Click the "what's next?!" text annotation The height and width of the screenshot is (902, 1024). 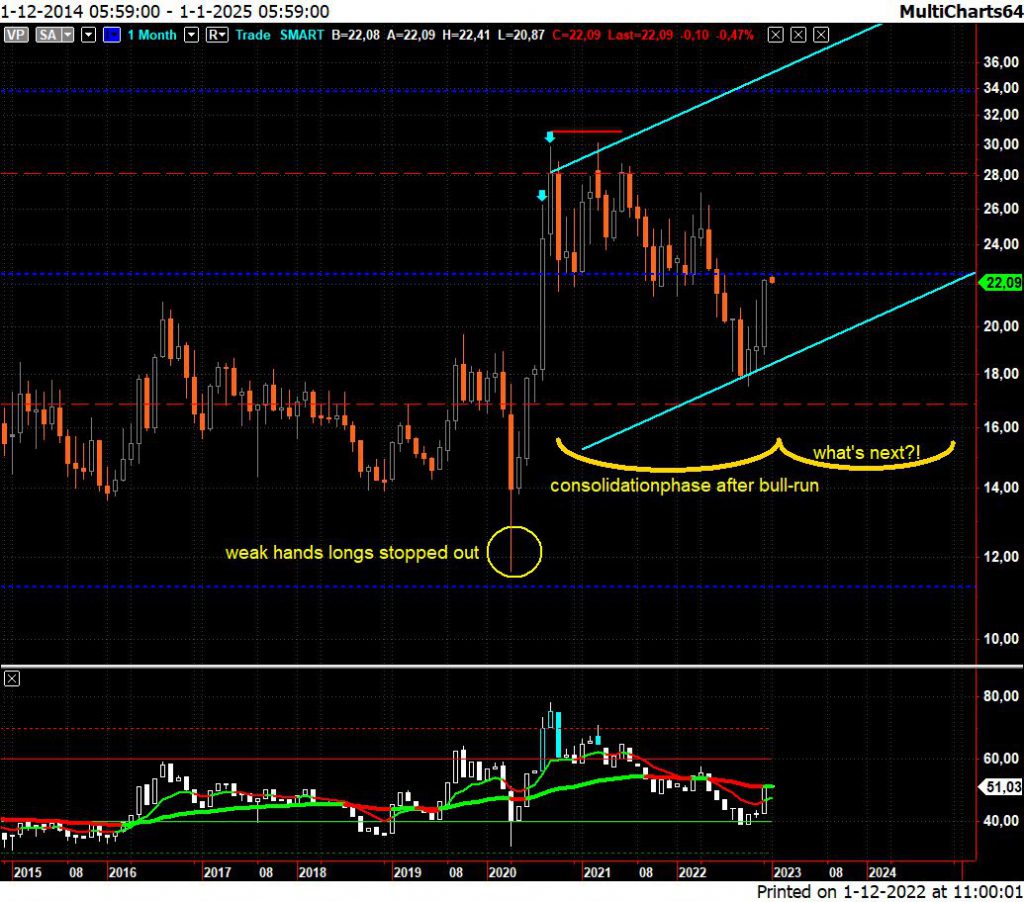coord(865,454)
